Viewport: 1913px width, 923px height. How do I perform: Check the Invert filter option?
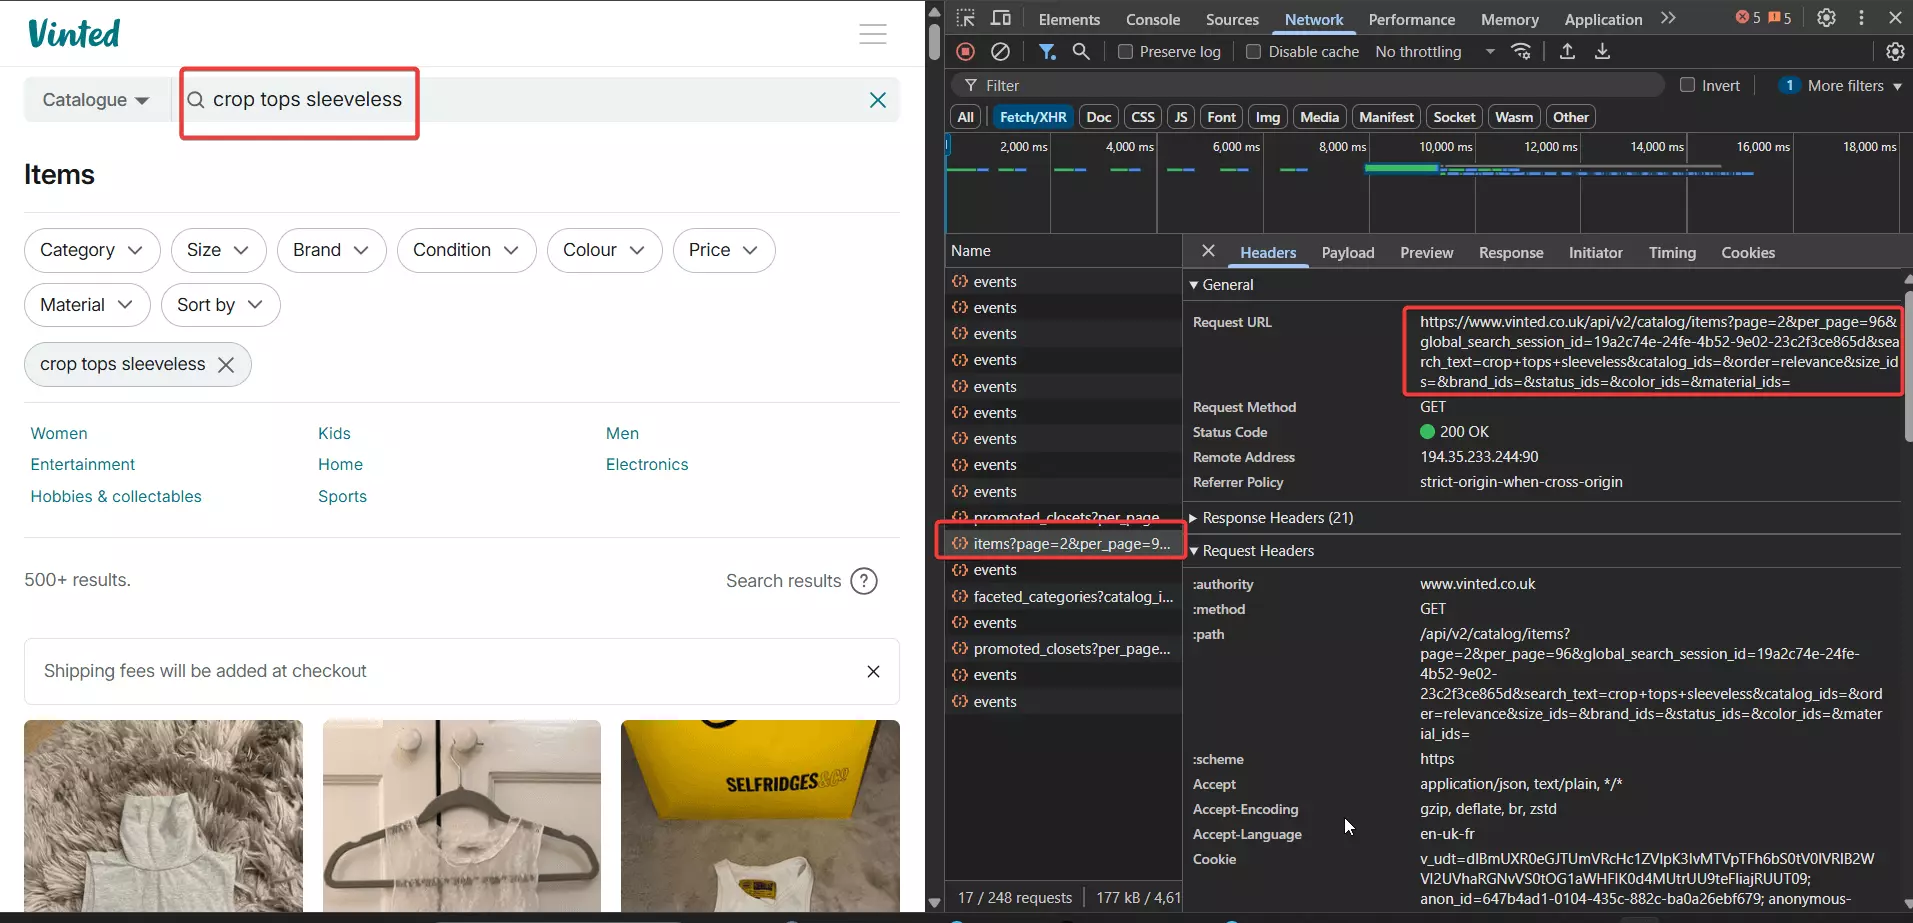point(1687,85)
